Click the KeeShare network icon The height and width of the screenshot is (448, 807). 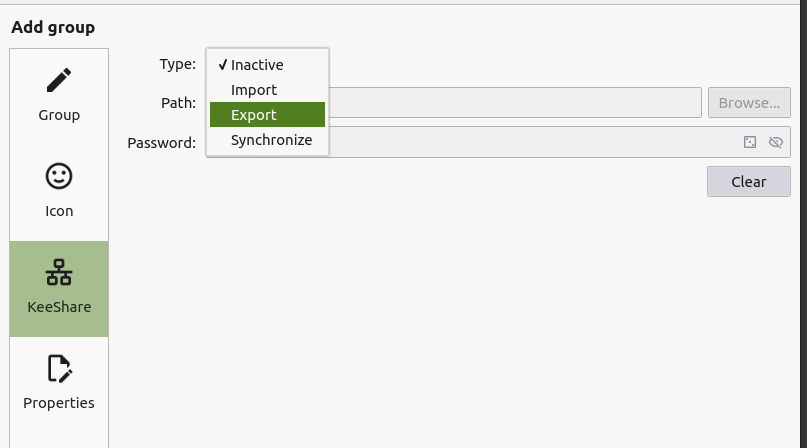[59, 272]
